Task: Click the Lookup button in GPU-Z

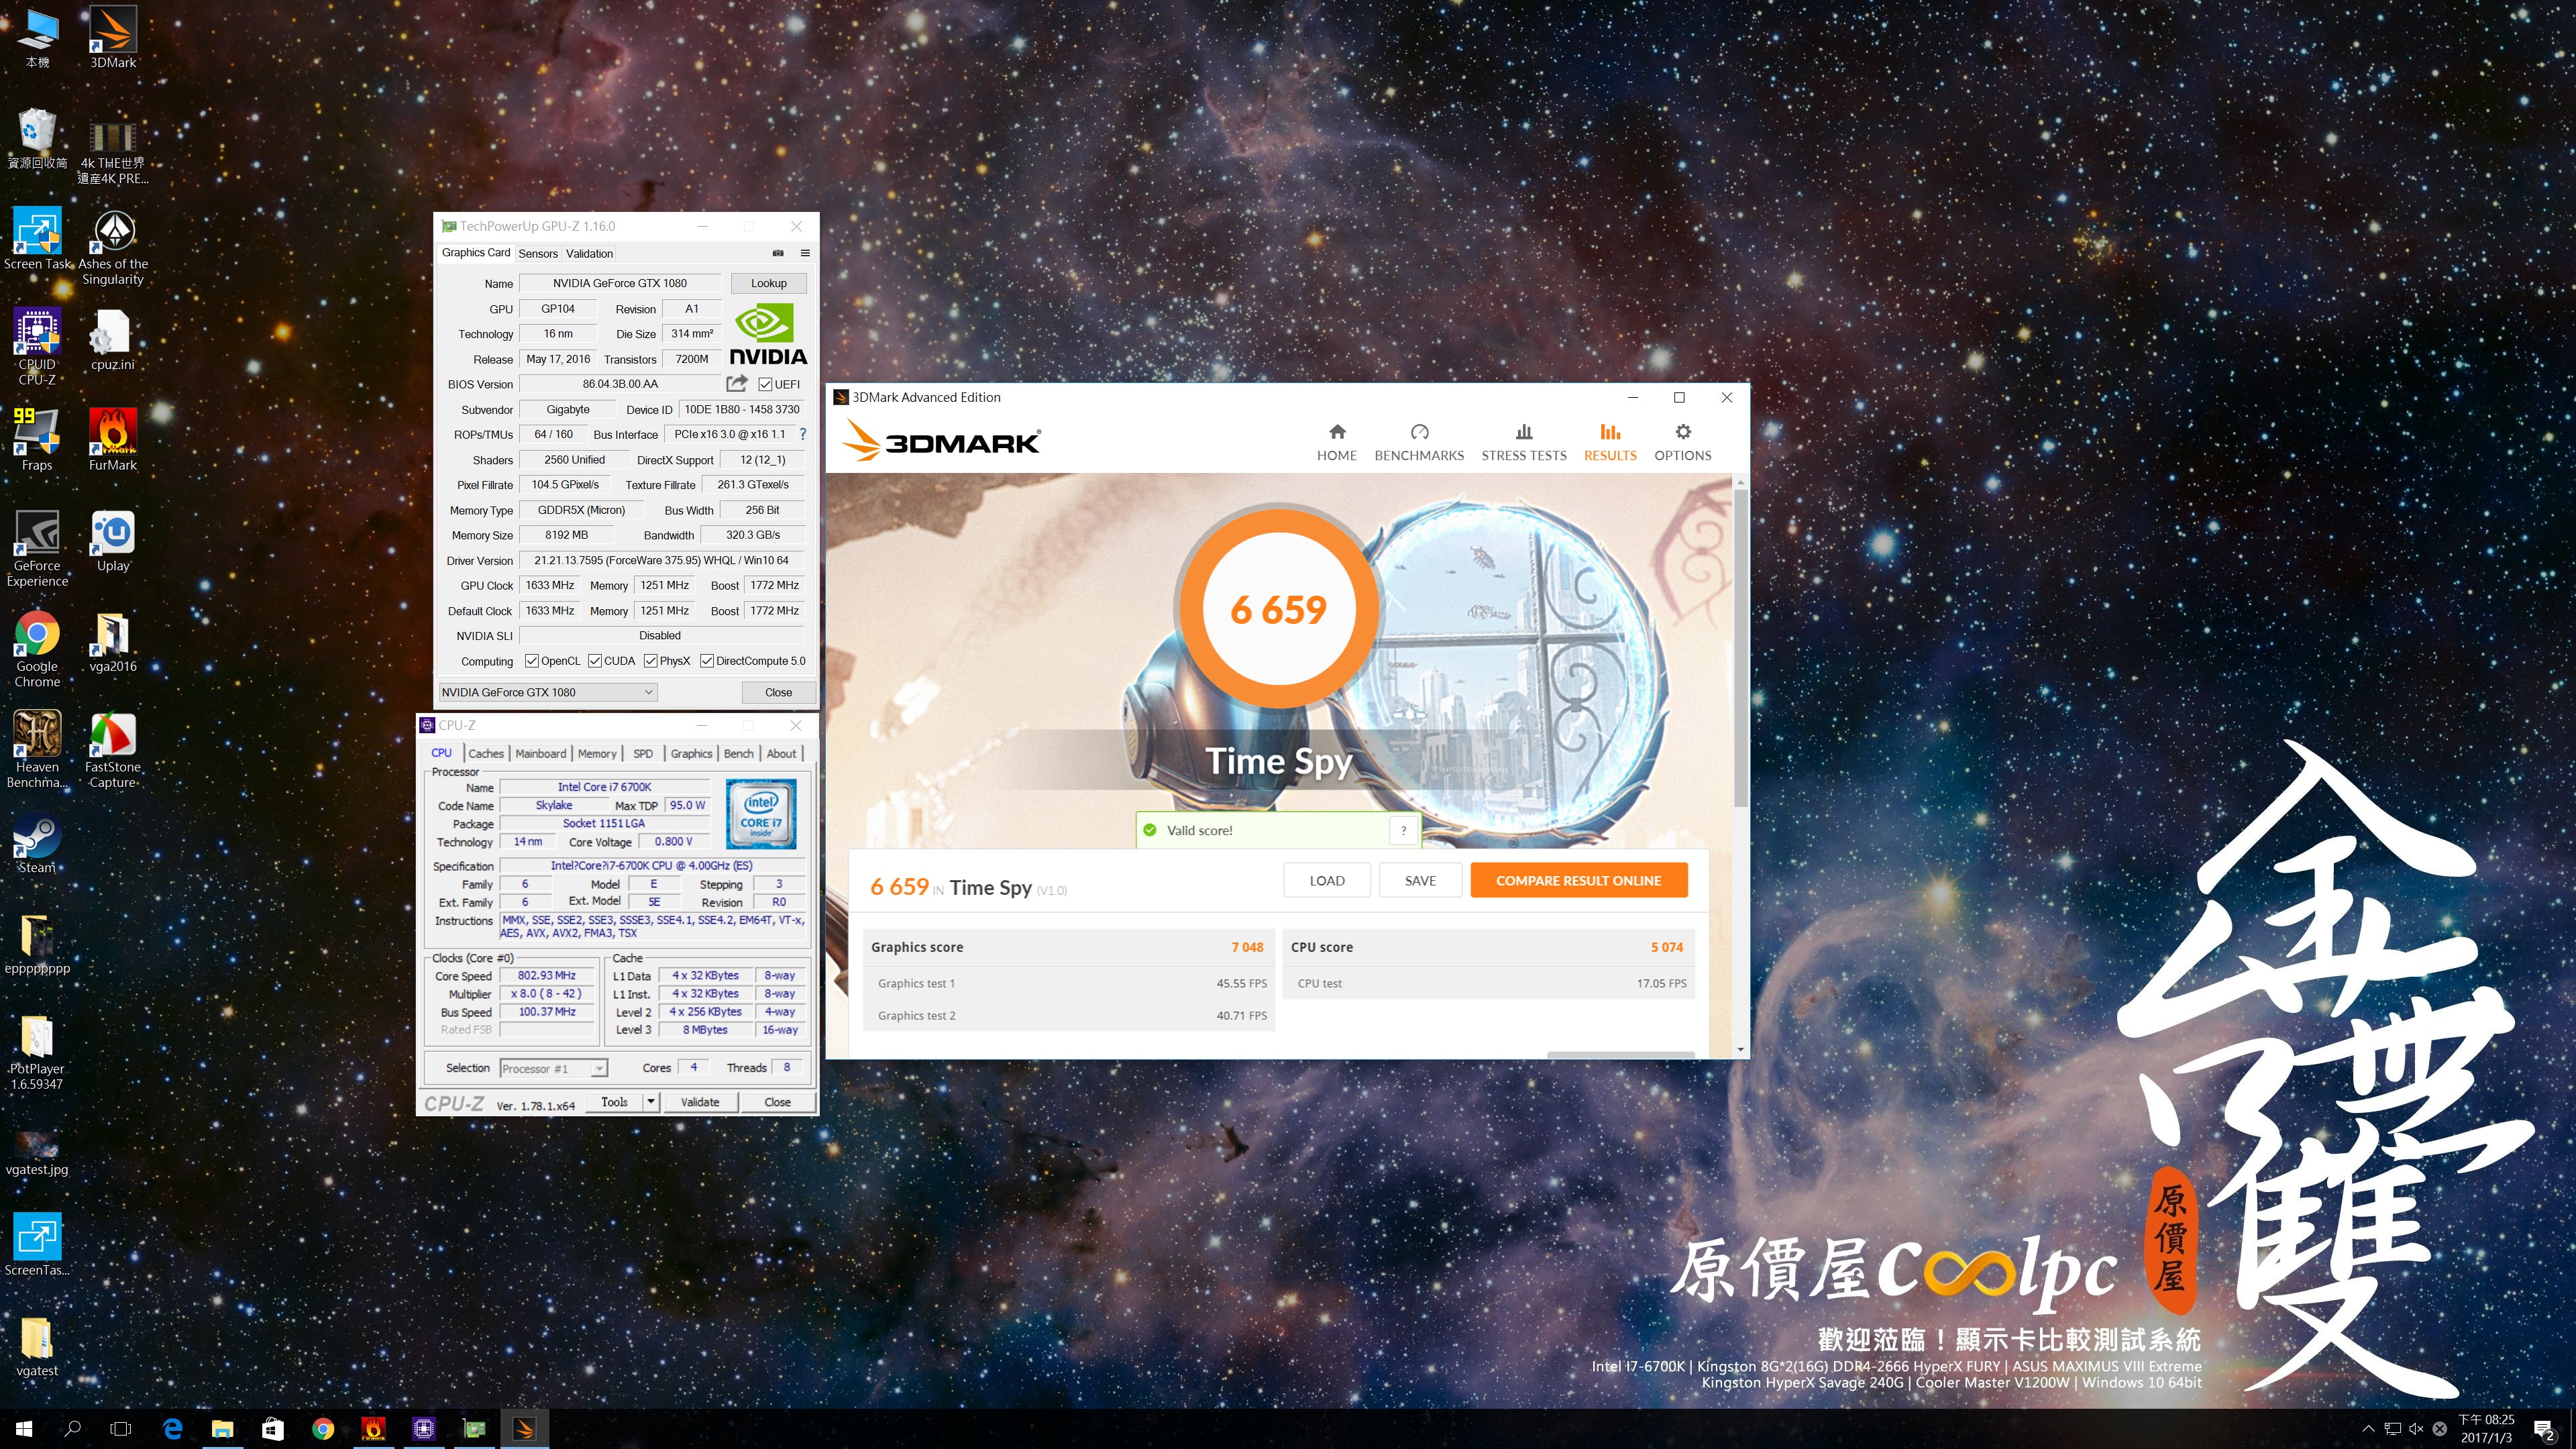Action: tap(769, 283)
